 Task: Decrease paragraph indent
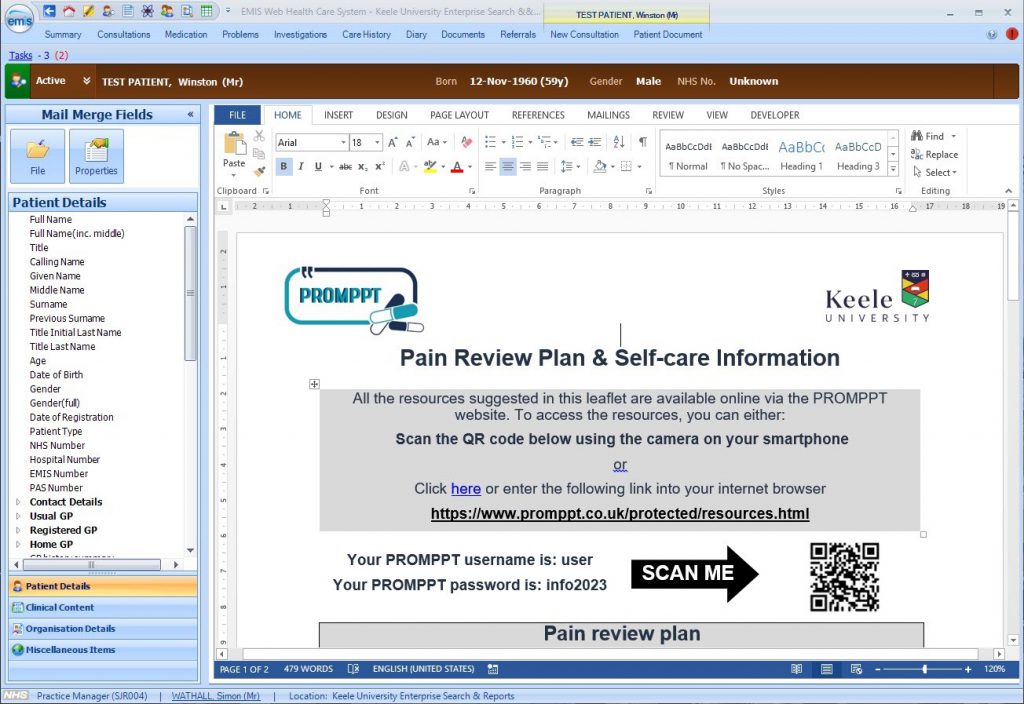tap(577, 142)
